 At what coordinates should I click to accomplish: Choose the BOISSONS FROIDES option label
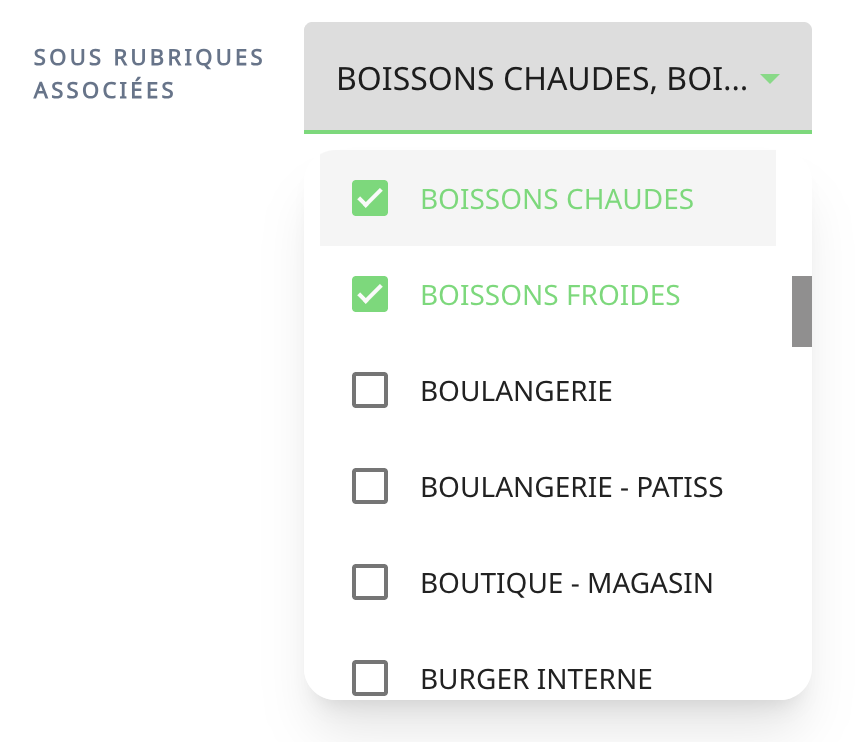550,295
